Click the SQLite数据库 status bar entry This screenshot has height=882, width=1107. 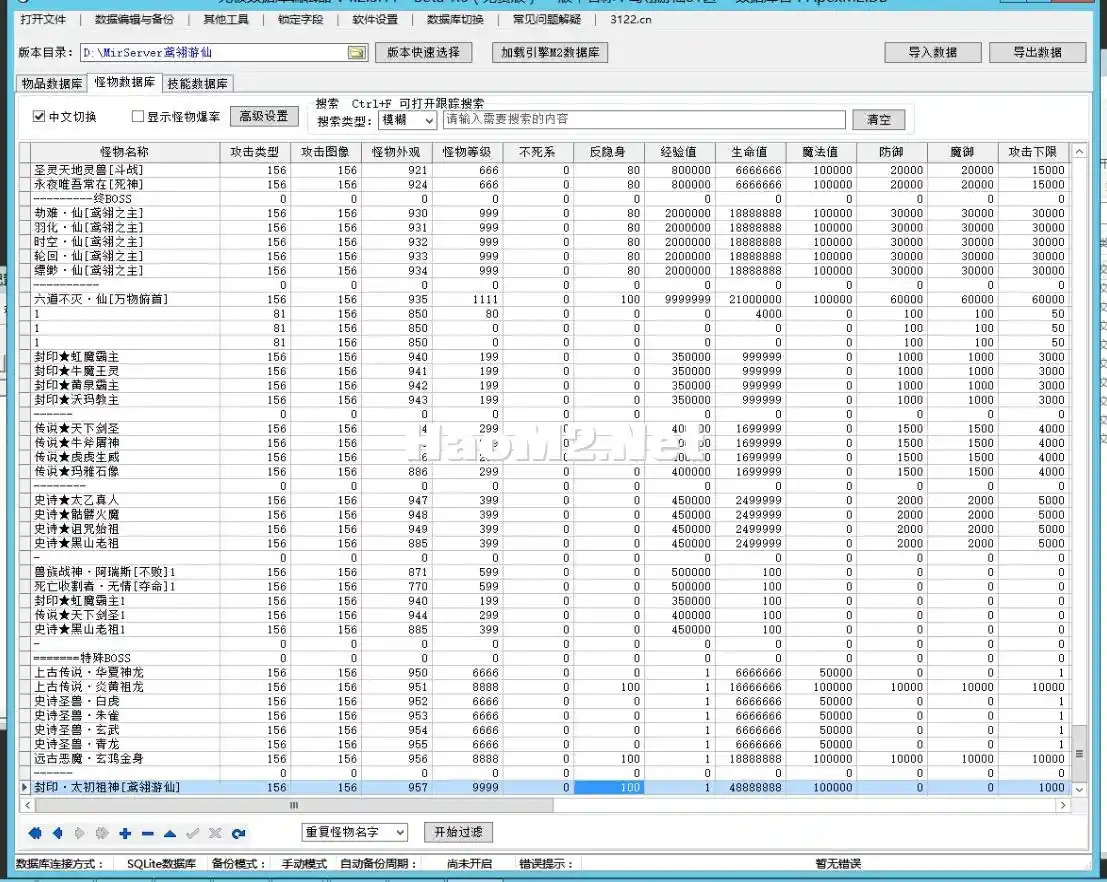161,864
